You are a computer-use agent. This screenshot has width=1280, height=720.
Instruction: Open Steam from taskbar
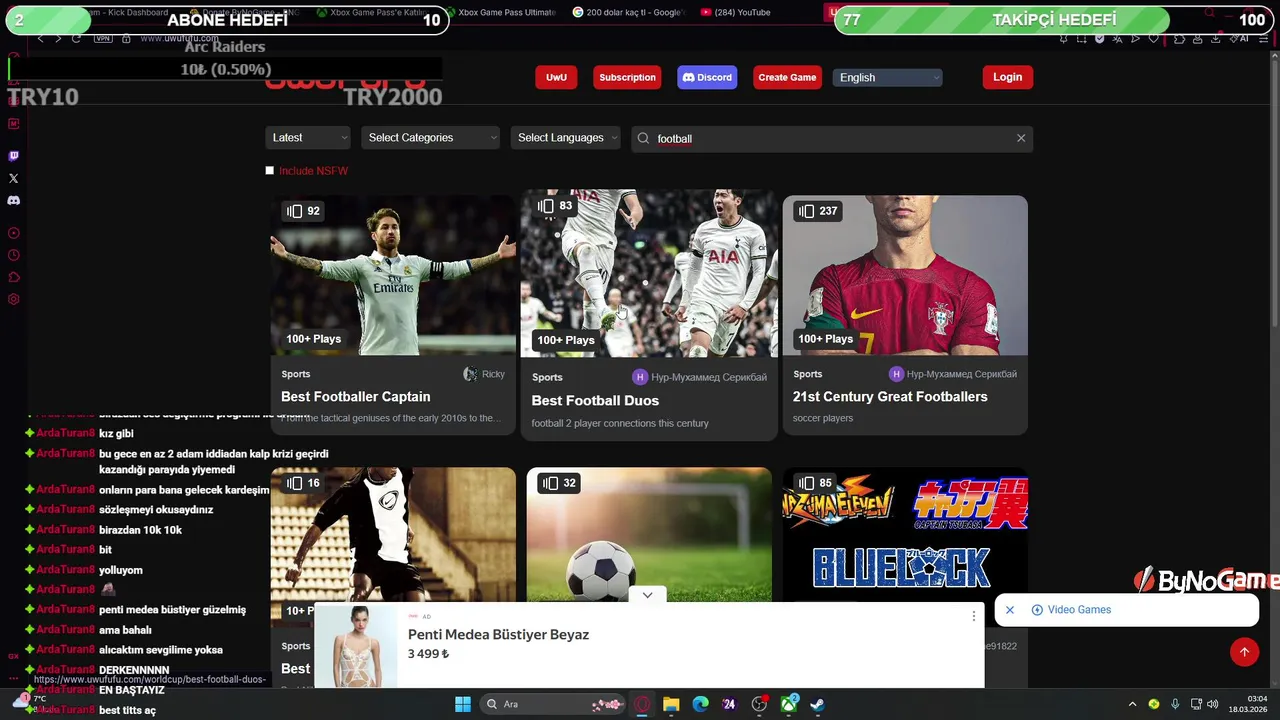pyautogui.click(x=817, y=704)
